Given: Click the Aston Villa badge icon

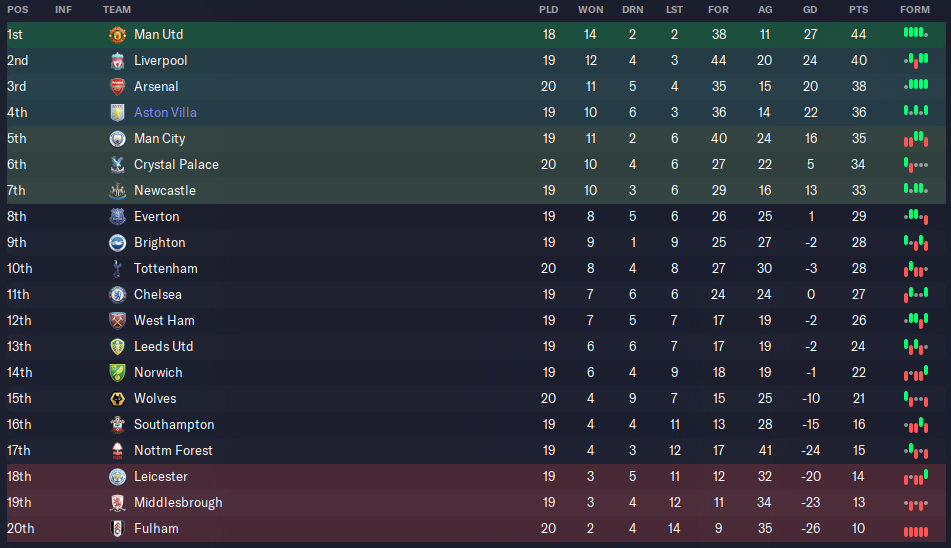Looking at the screenshot, I should [x=117, y=113].
